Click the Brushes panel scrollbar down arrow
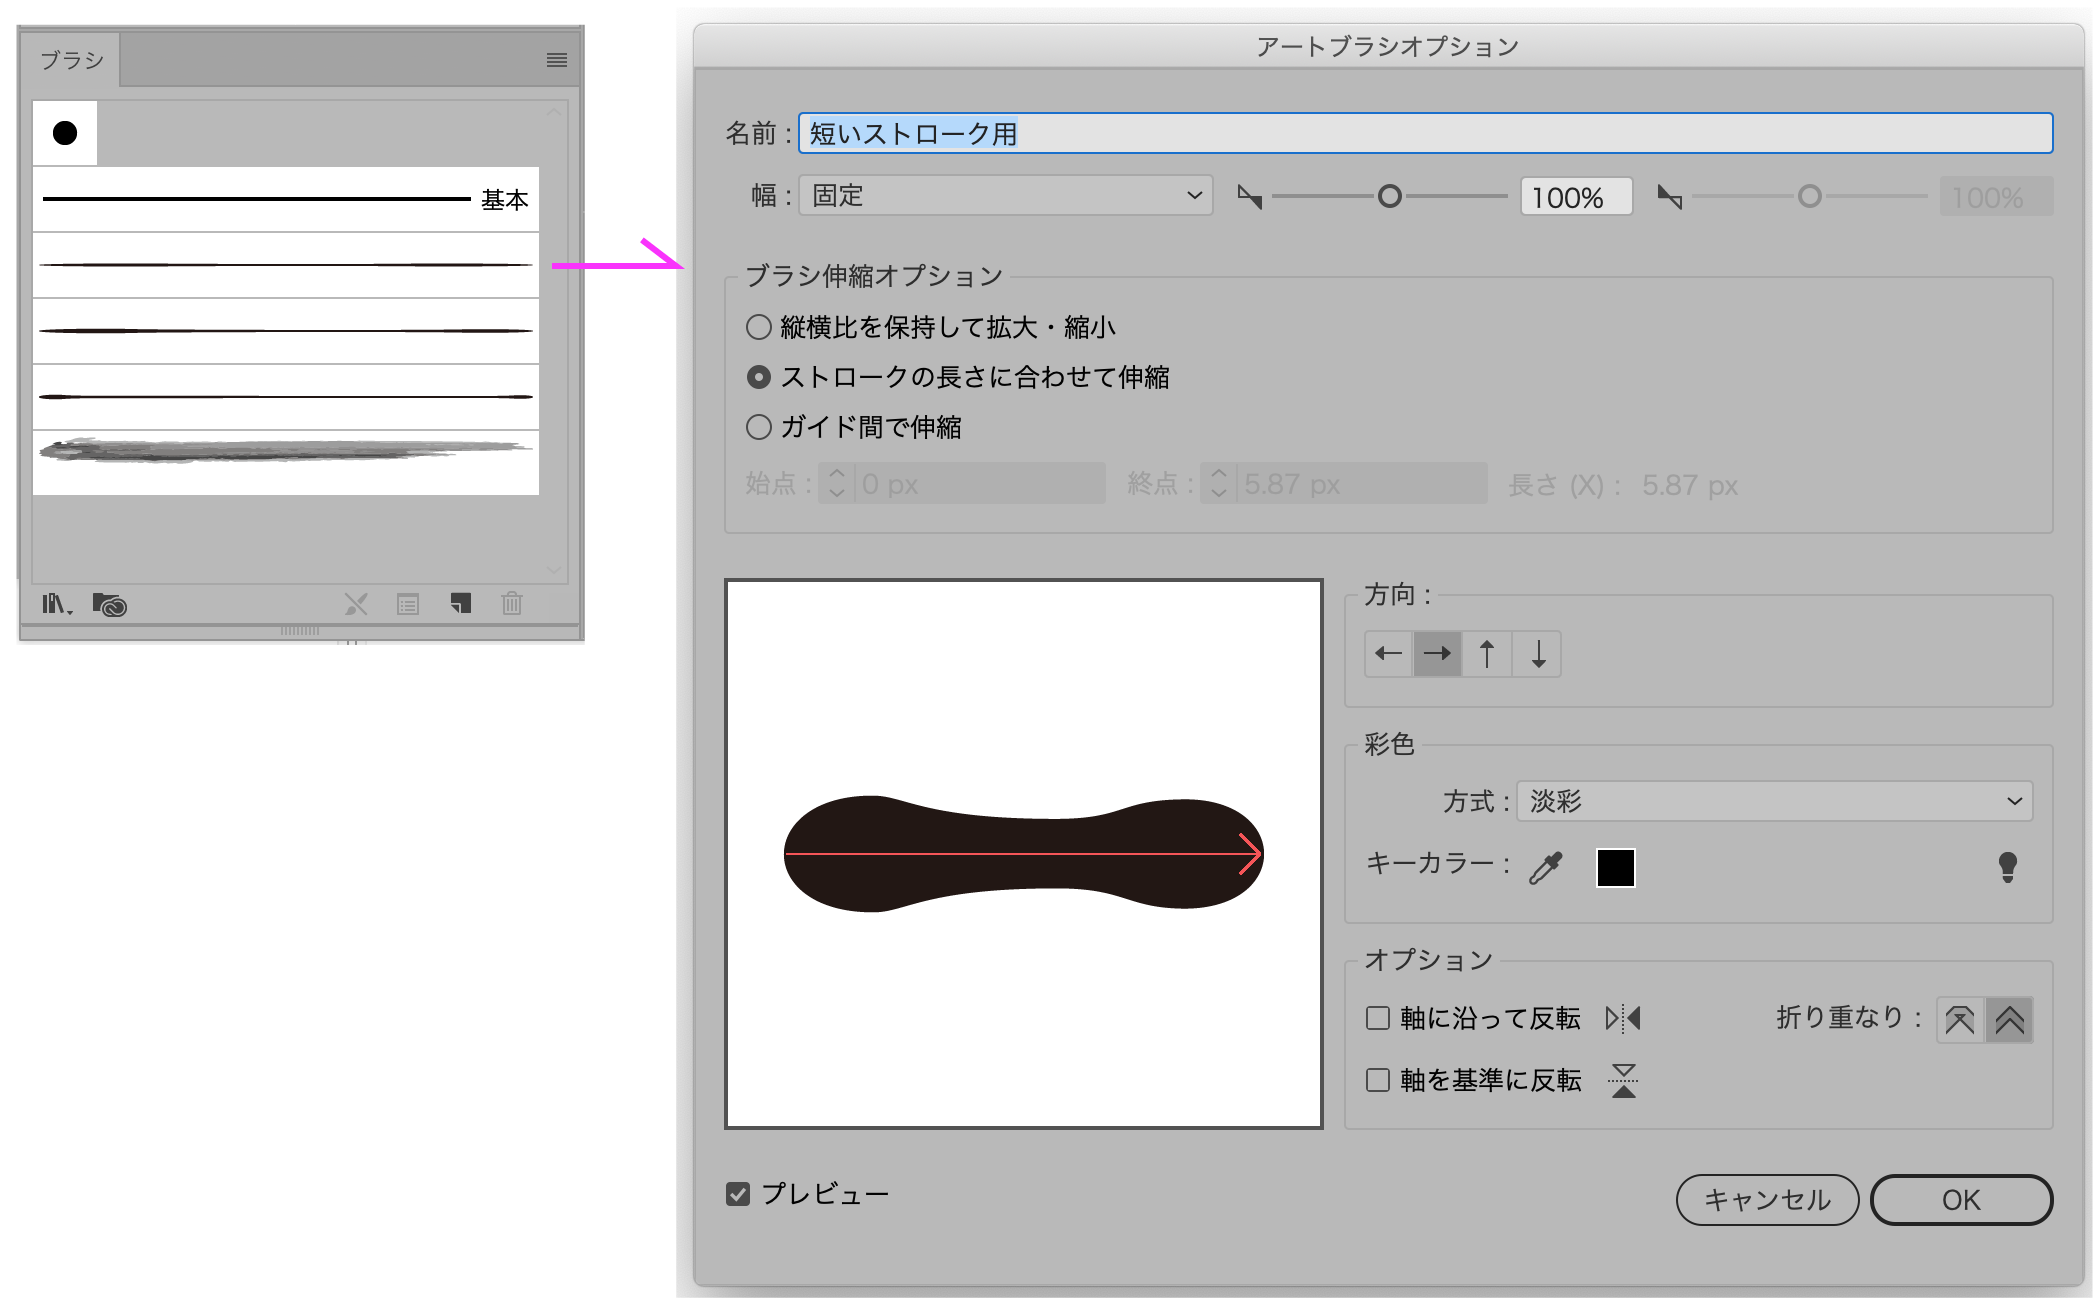2096x1302 pixels. [554, 569]
